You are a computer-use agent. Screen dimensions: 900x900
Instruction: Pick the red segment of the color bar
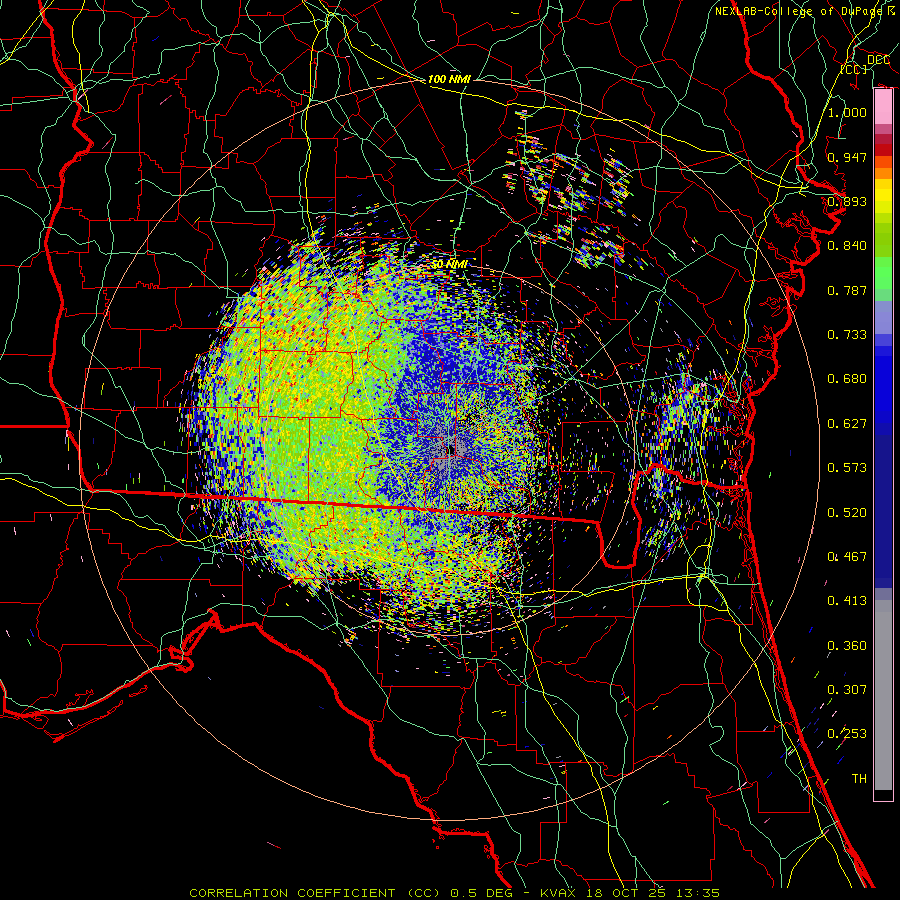click(x=883, y=150)
